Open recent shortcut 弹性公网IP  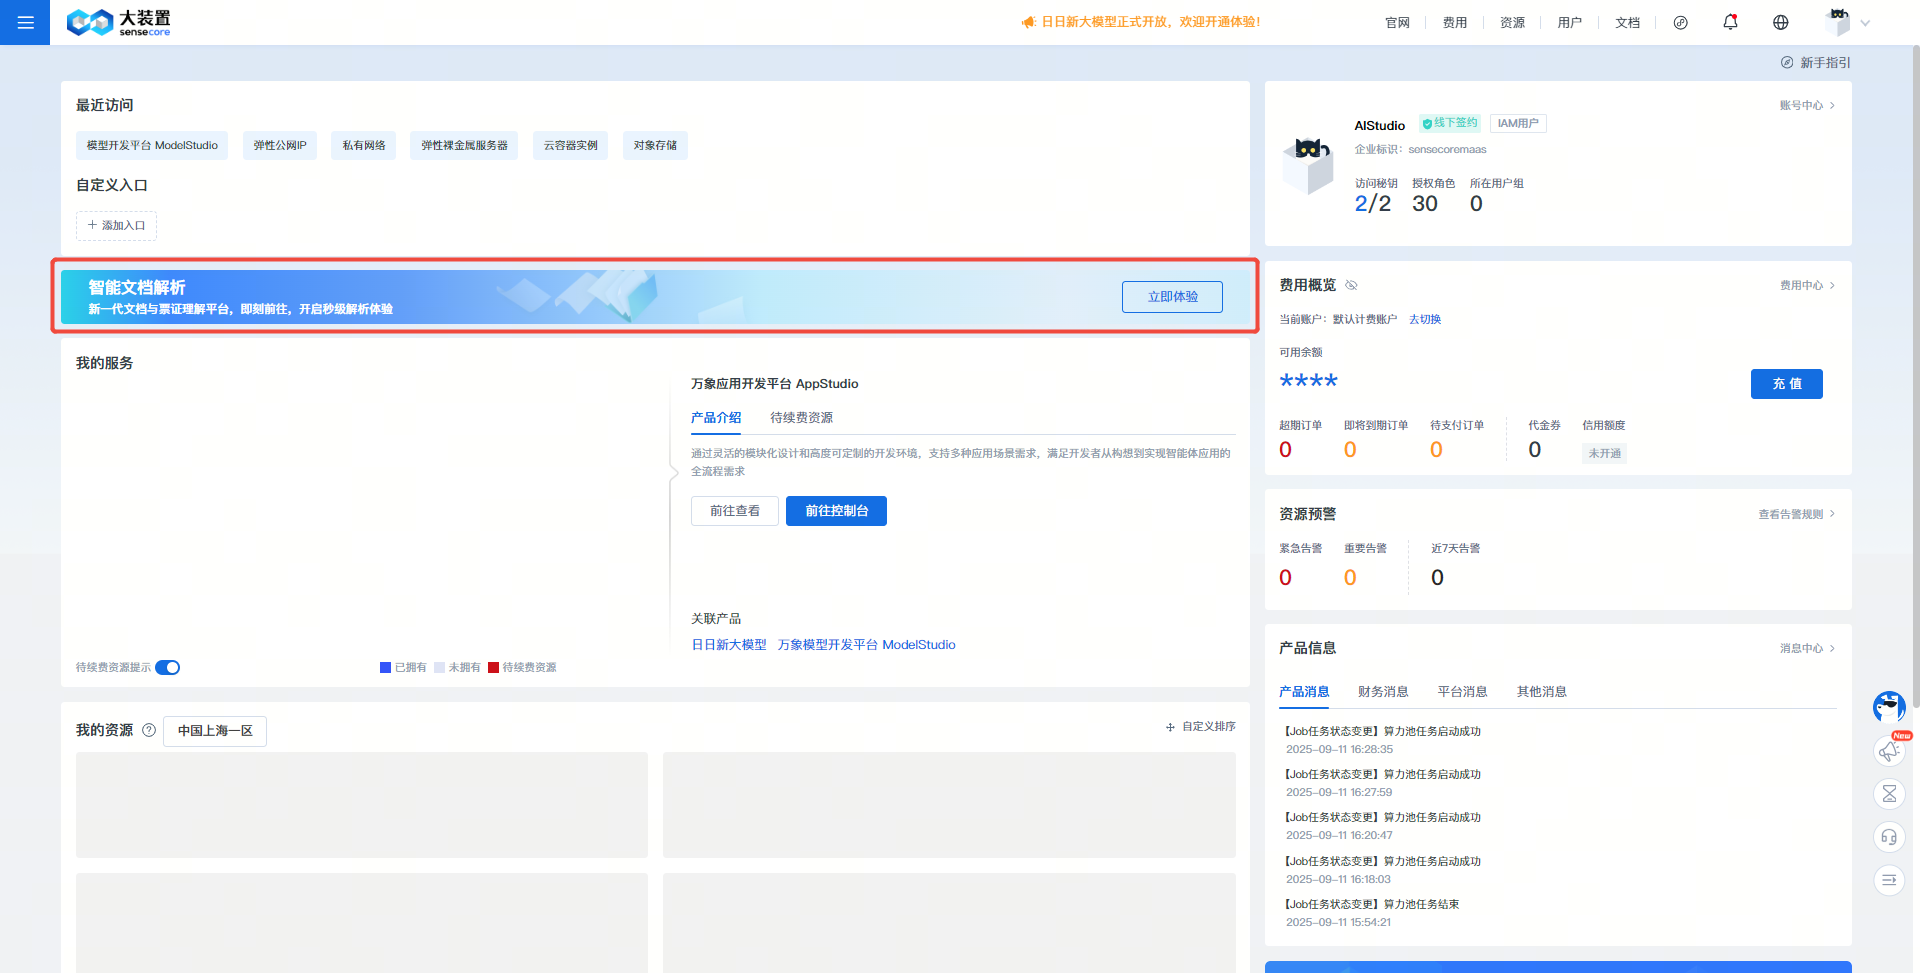click(280, 145)
